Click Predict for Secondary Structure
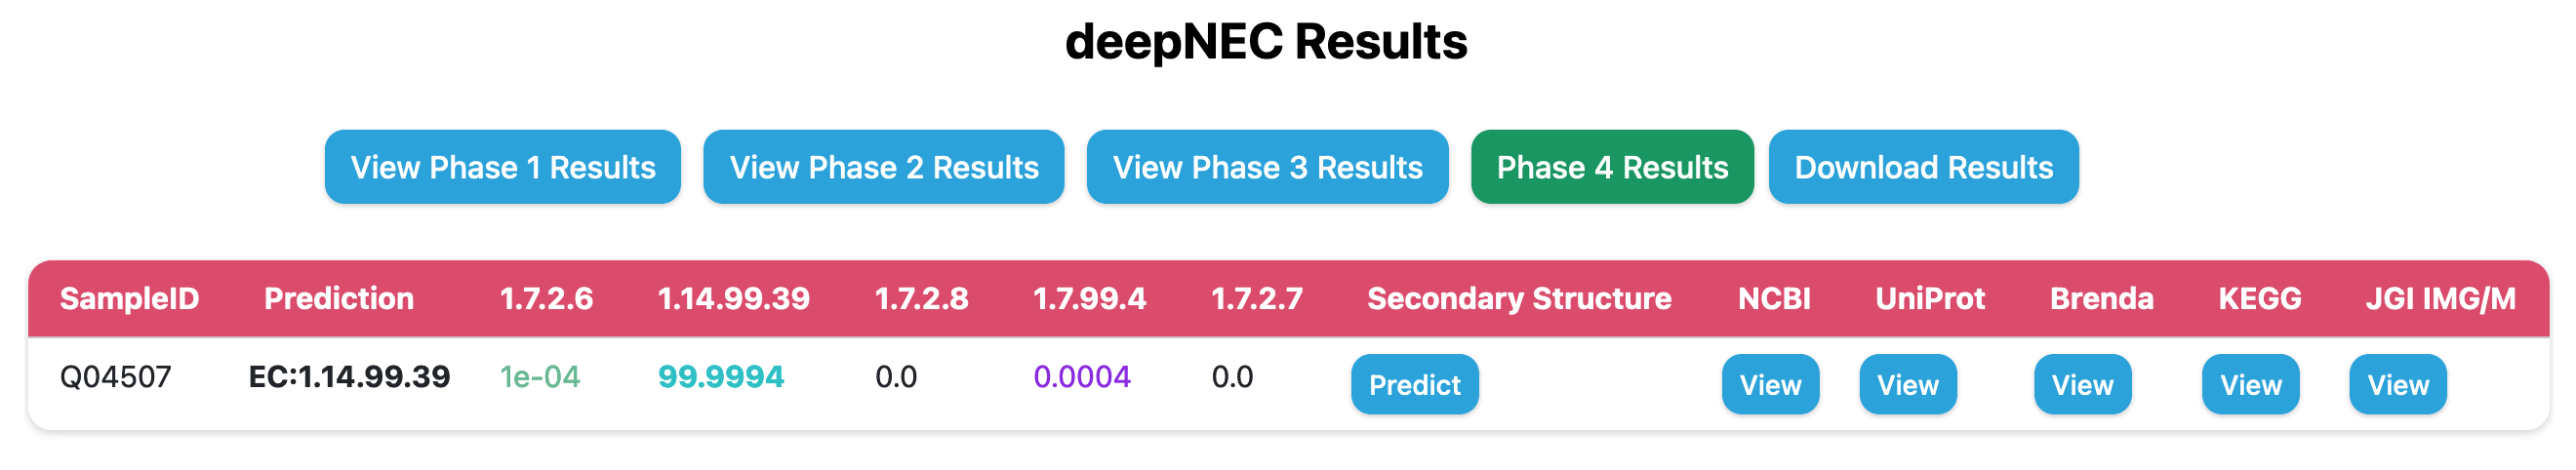2576x470 pixels. click(1414, 384)
